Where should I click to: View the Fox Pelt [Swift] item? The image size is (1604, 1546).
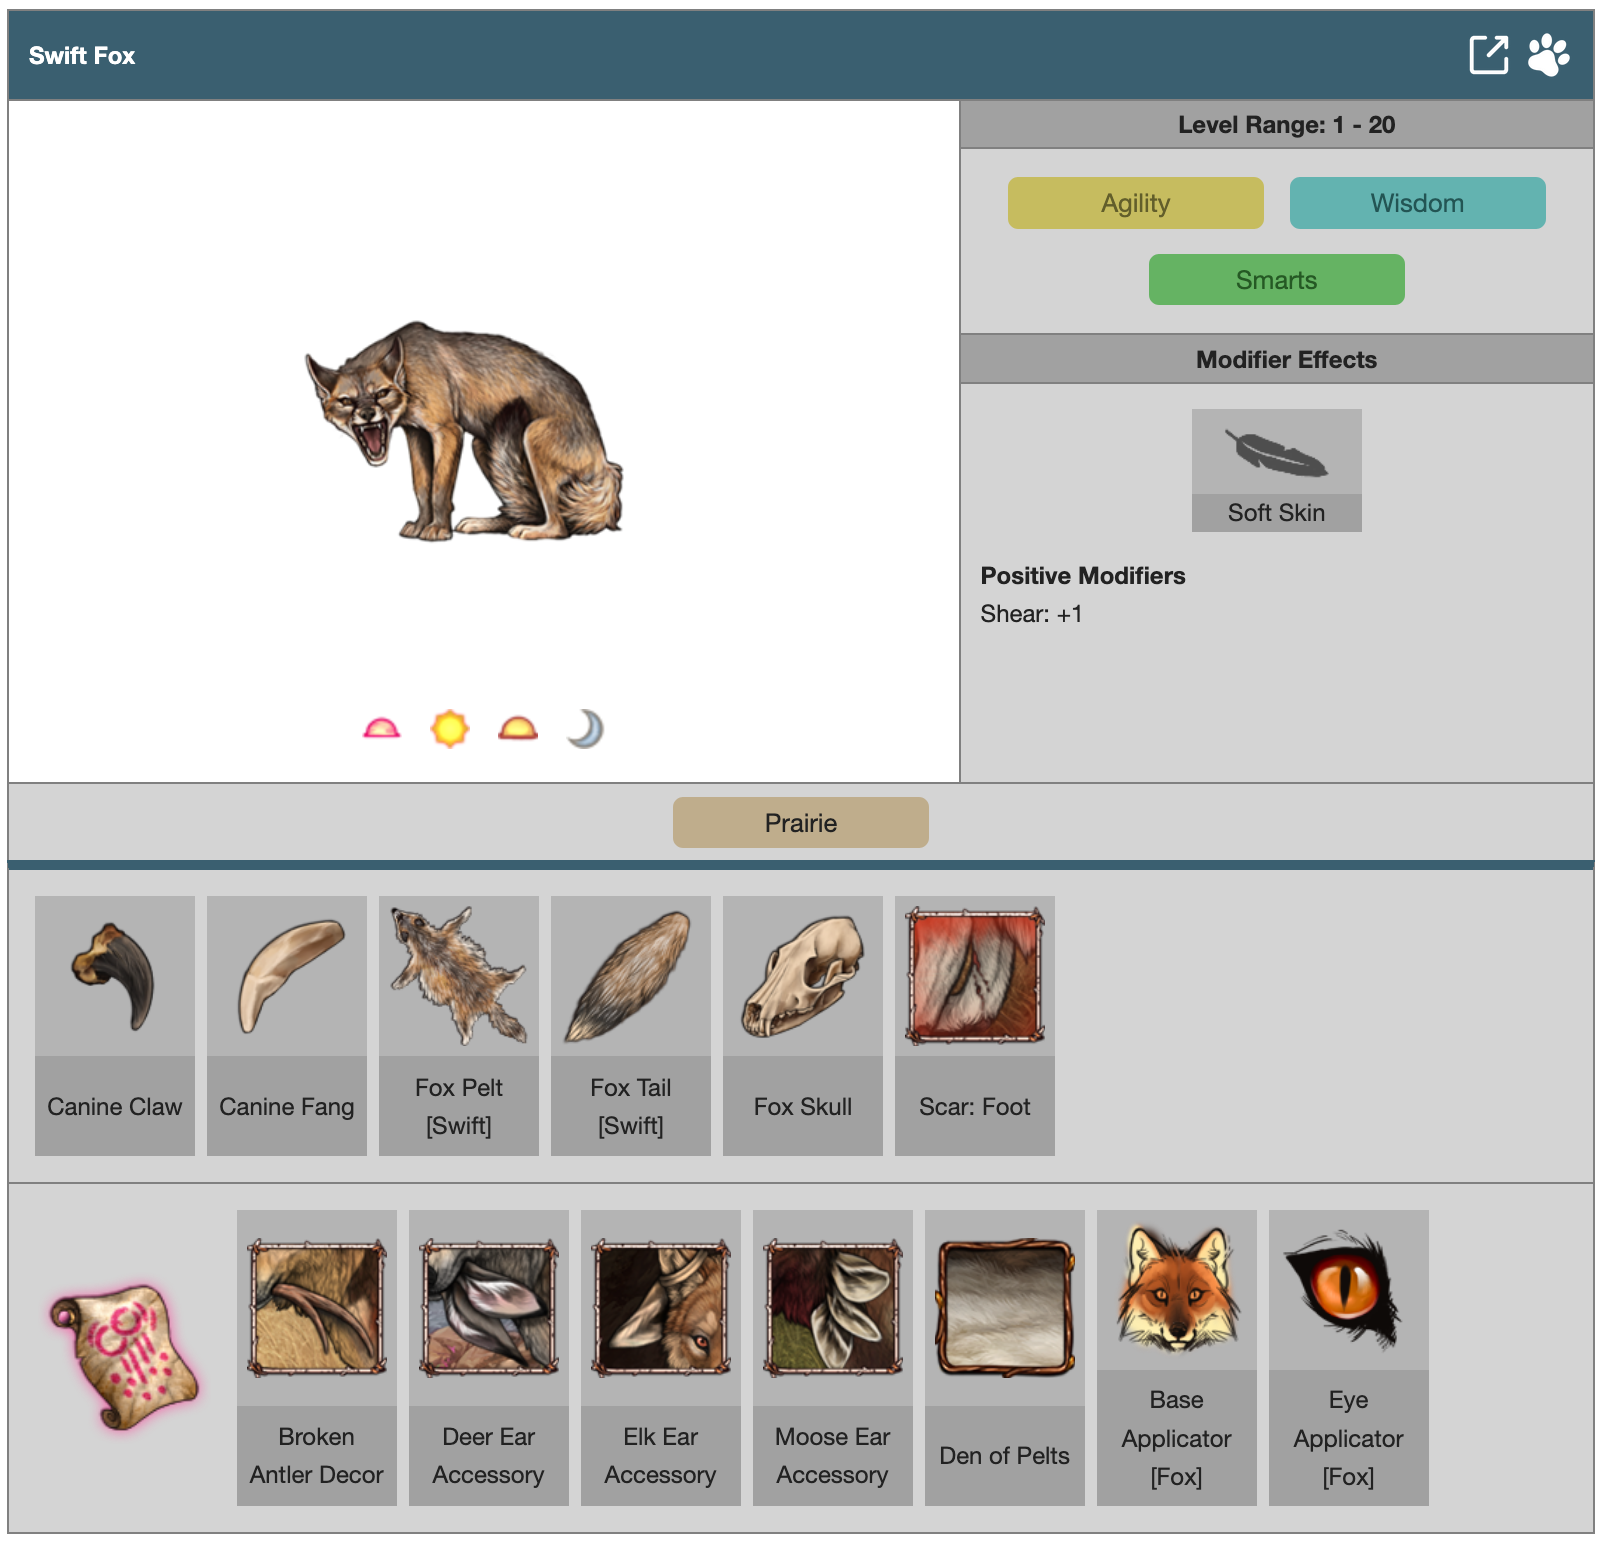459,1025
